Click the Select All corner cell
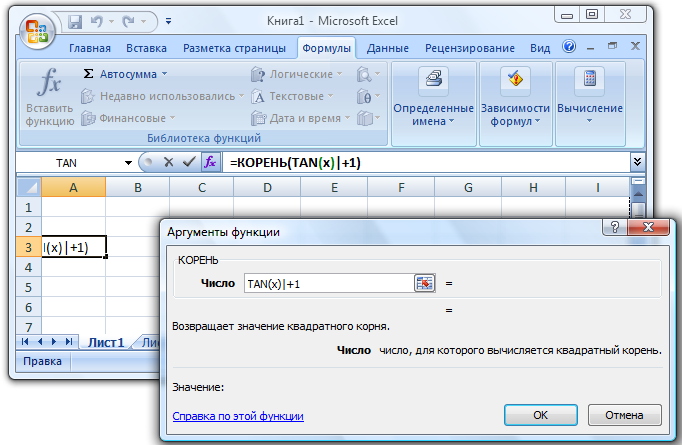This screenshot has height=445, width=682. (x=29, y=187)
